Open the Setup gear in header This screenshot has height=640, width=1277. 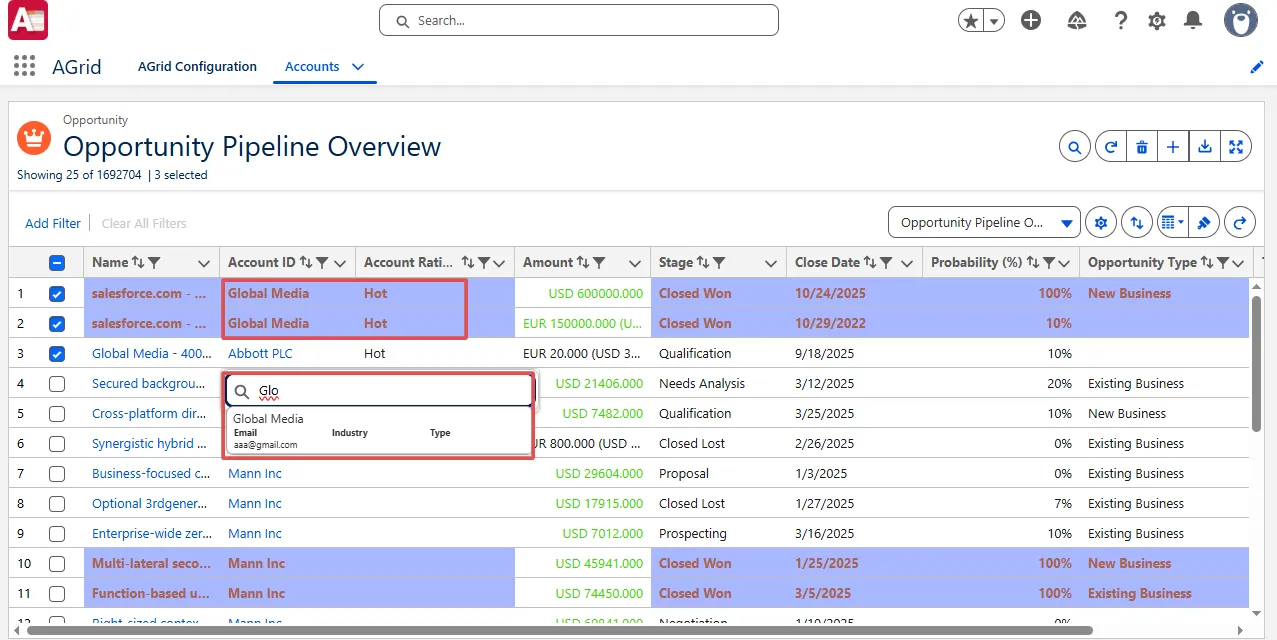coord(1157,20)
